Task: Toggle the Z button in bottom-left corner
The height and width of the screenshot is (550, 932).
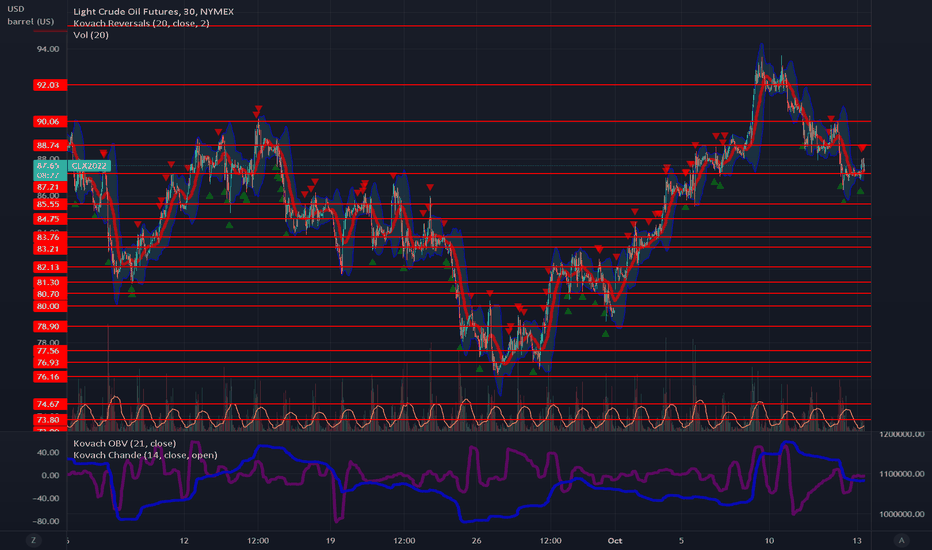Action: pos(33,540)
